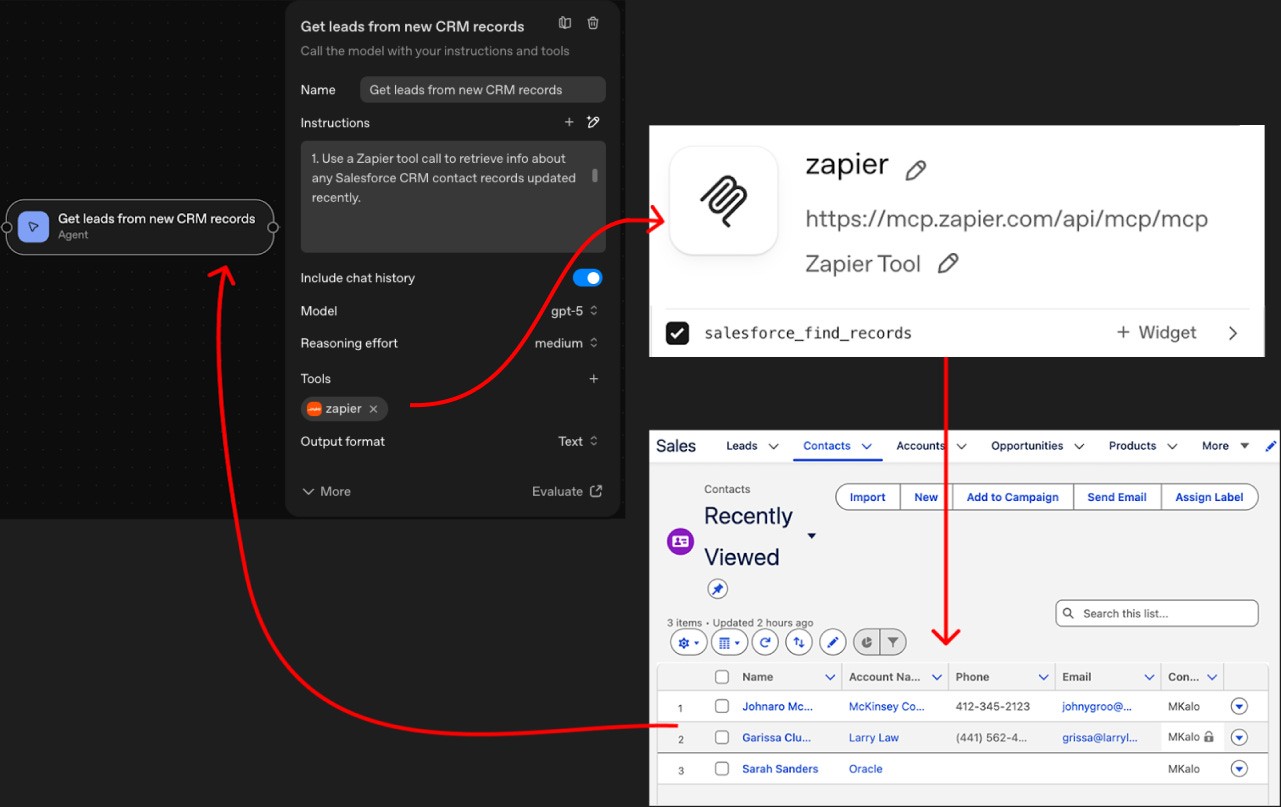Toggle Include chat history switch
This screenshot has height=807, width=1281.
click(588, 278)
